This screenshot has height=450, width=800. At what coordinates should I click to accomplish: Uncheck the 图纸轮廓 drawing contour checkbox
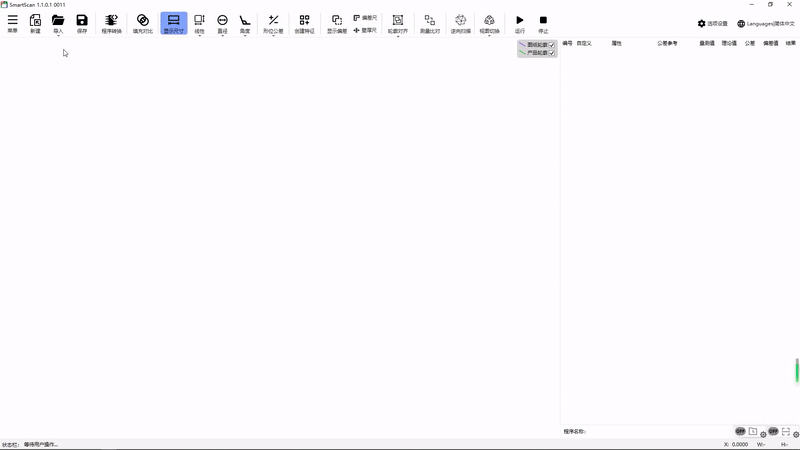pyautogui.click(x=552, y=45)
